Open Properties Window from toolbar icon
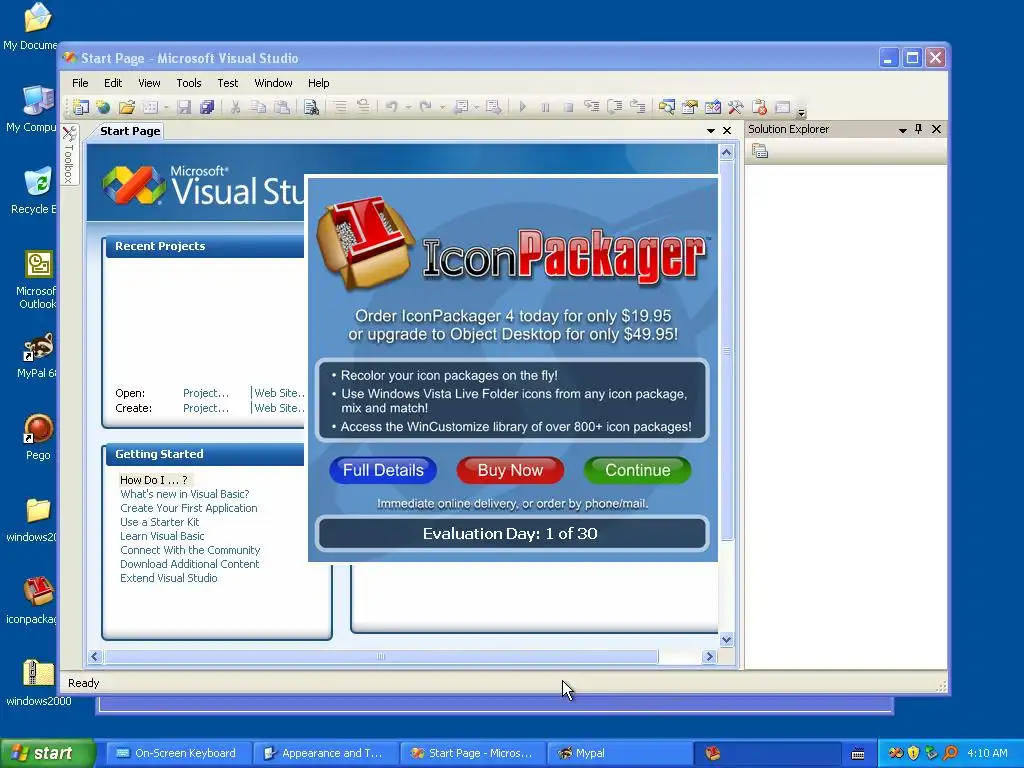This screenshot has height=768, width=1024. point(690,107)
